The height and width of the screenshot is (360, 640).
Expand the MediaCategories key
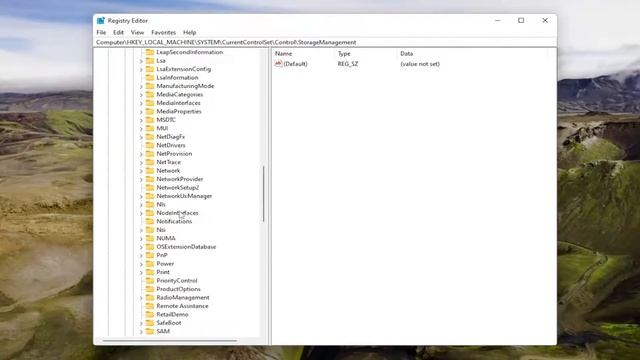click(x=141, y=95)
